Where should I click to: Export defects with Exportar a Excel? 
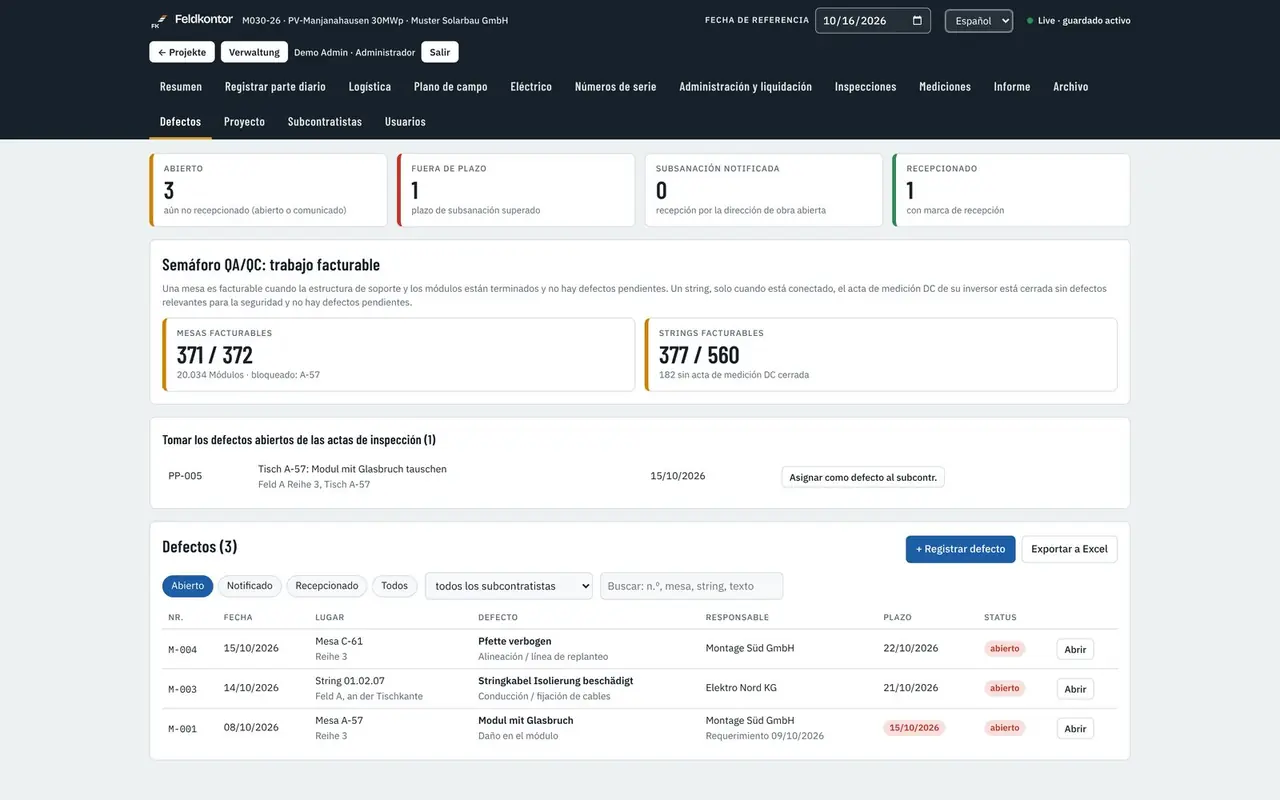[x=1070, y=549]
